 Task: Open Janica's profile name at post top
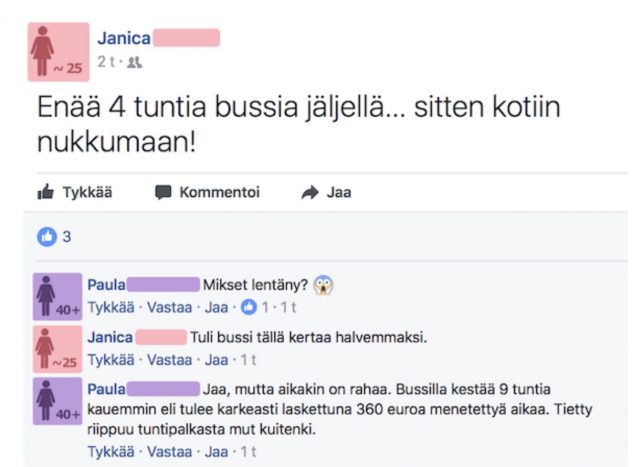tap(124, 38)
